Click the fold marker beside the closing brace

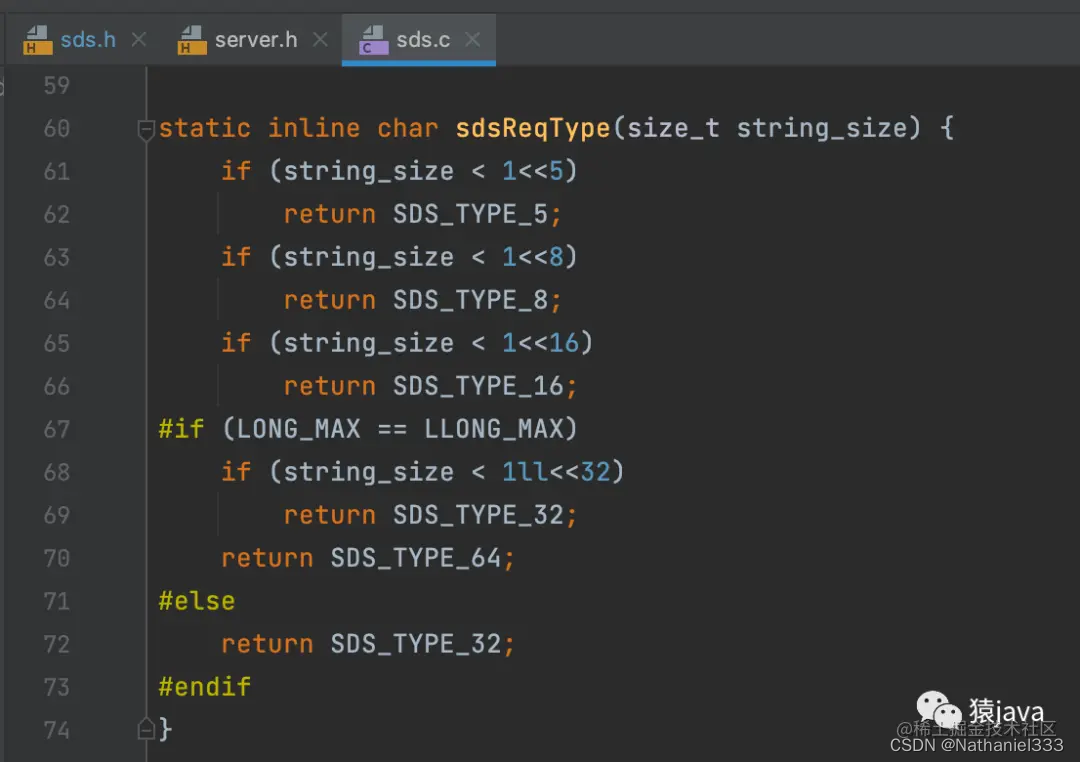(x=145, y=730)
